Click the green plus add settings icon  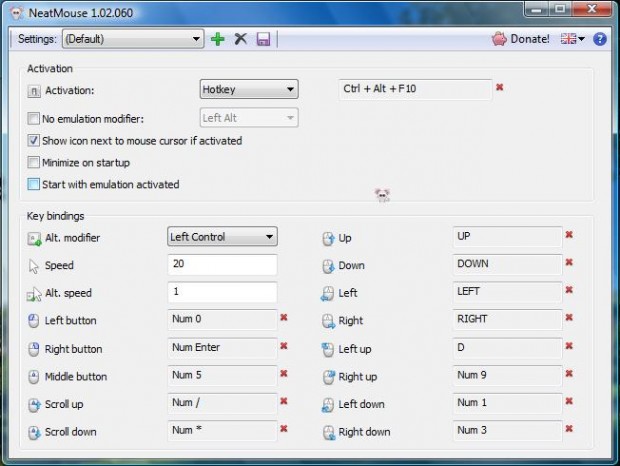click(x=218, y=39)
